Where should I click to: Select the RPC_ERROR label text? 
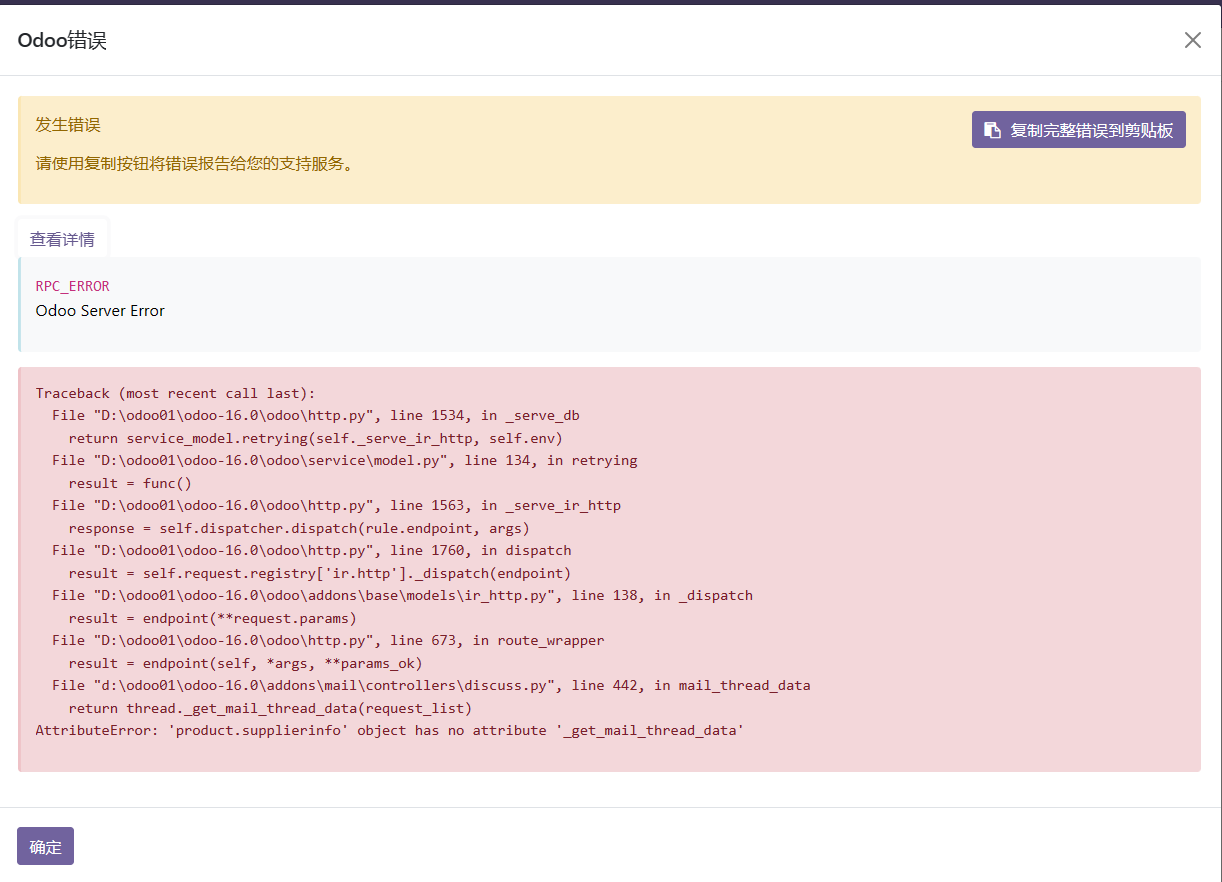click(x=73, y=286)
